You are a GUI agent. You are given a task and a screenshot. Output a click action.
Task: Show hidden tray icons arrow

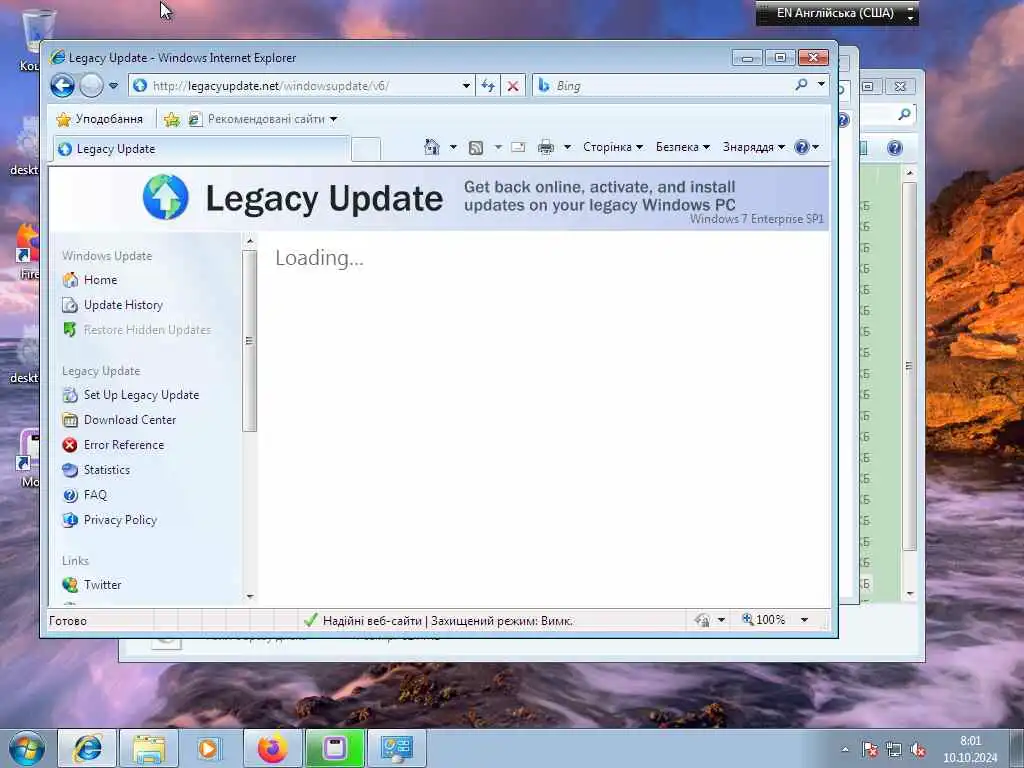845,750
